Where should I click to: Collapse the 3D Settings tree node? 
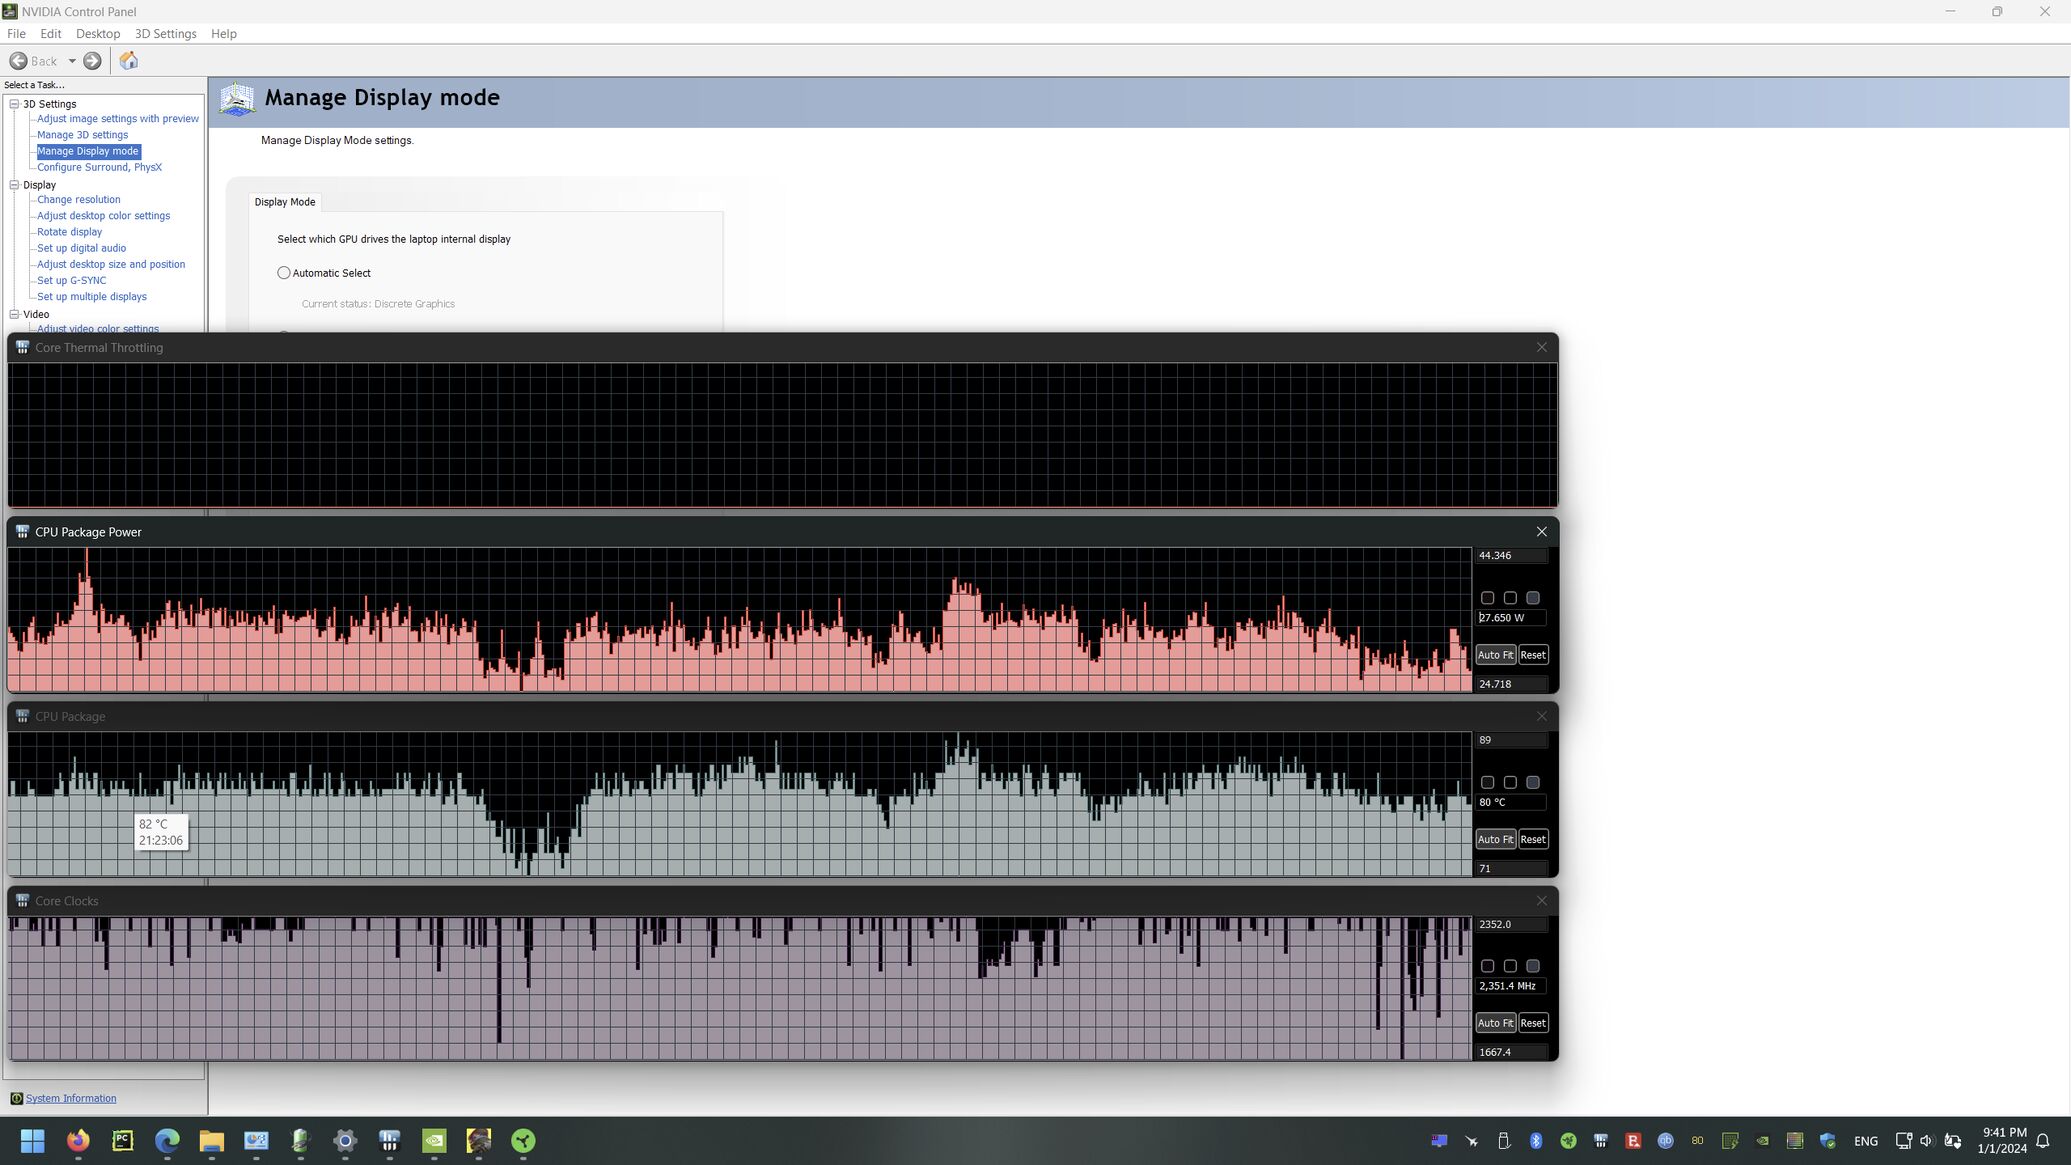coord(15,104)
